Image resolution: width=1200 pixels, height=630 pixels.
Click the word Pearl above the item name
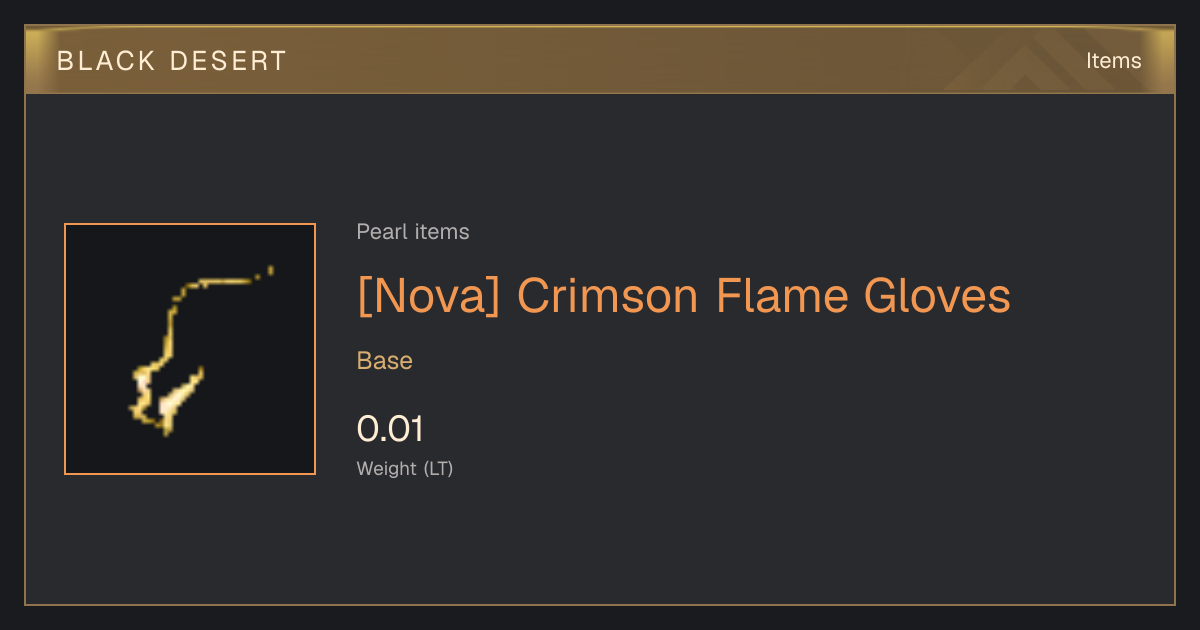coord(378,232)
